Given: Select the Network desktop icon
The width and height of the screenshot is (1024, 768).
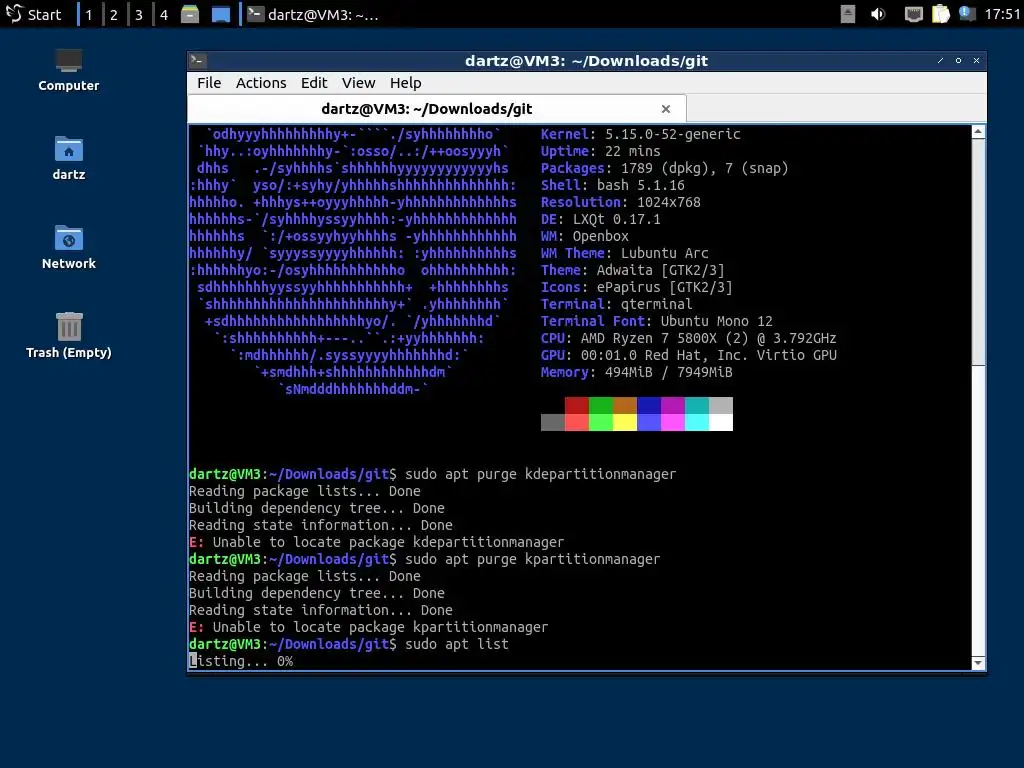Looking at the screenshot, I should [x=69, y=248].
